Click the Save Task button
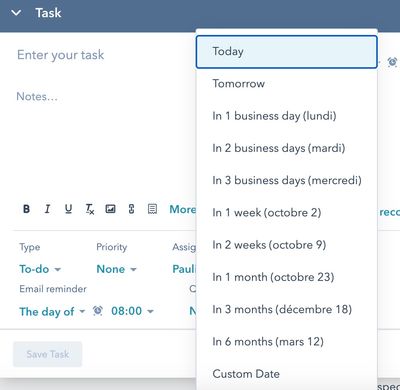The width and height of the screenshot is (400, 390). coord(48,354)
